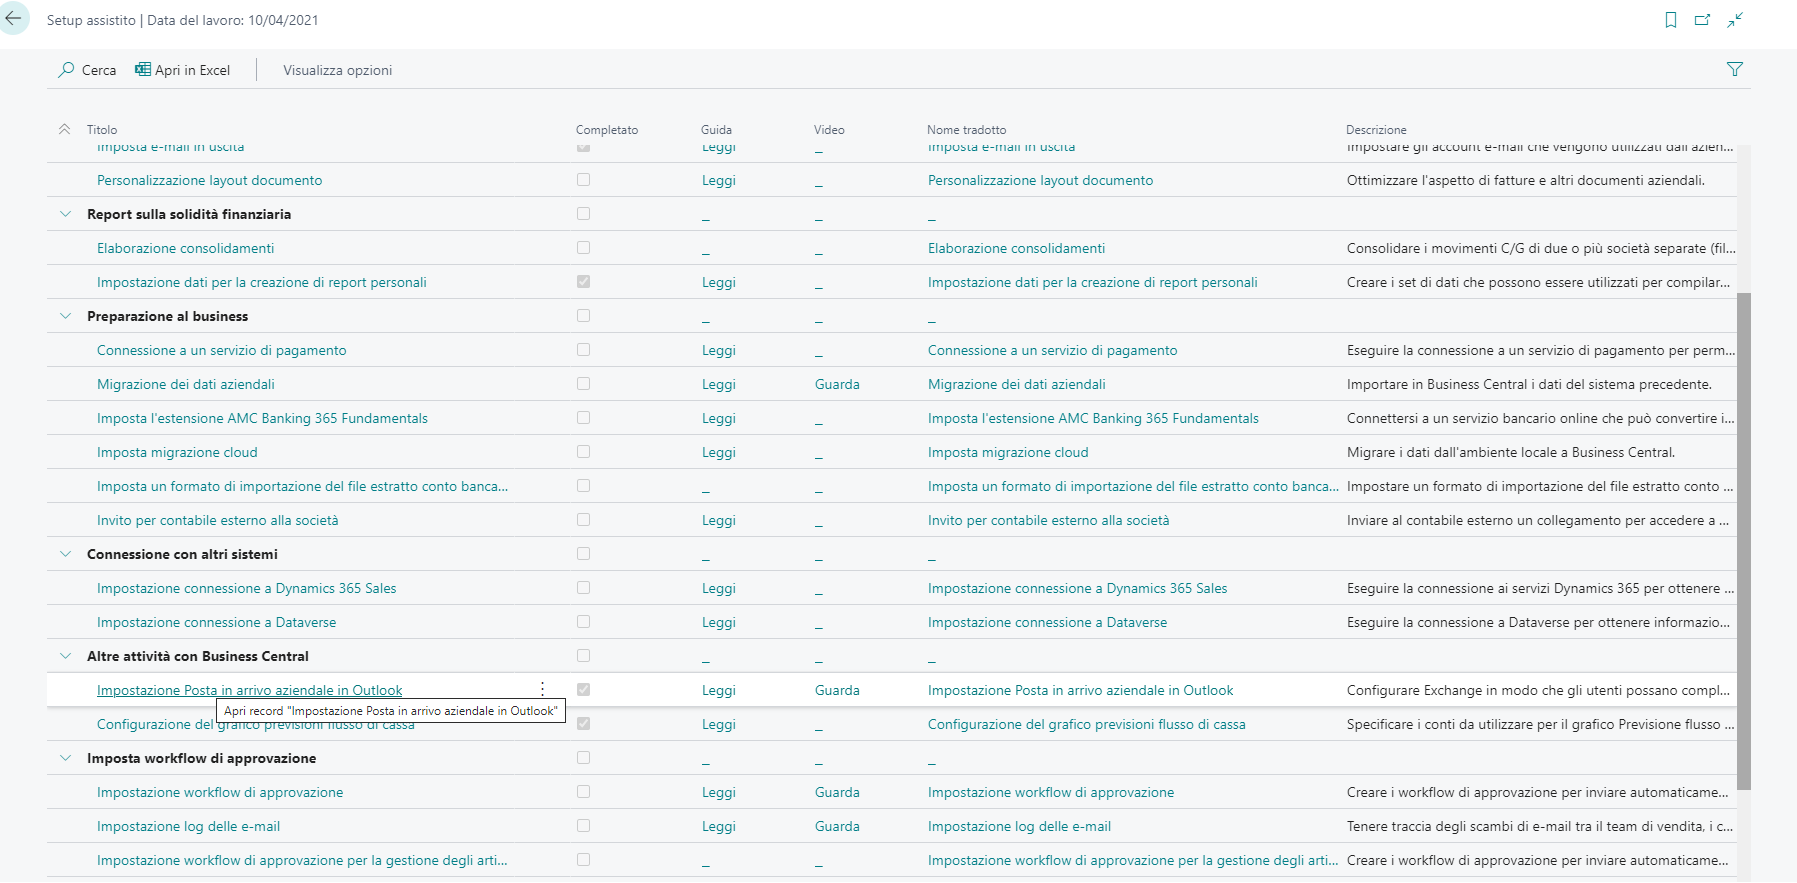Sort by Guida column header
This screenshot has width=1797, height=883.
pos(716,130)
